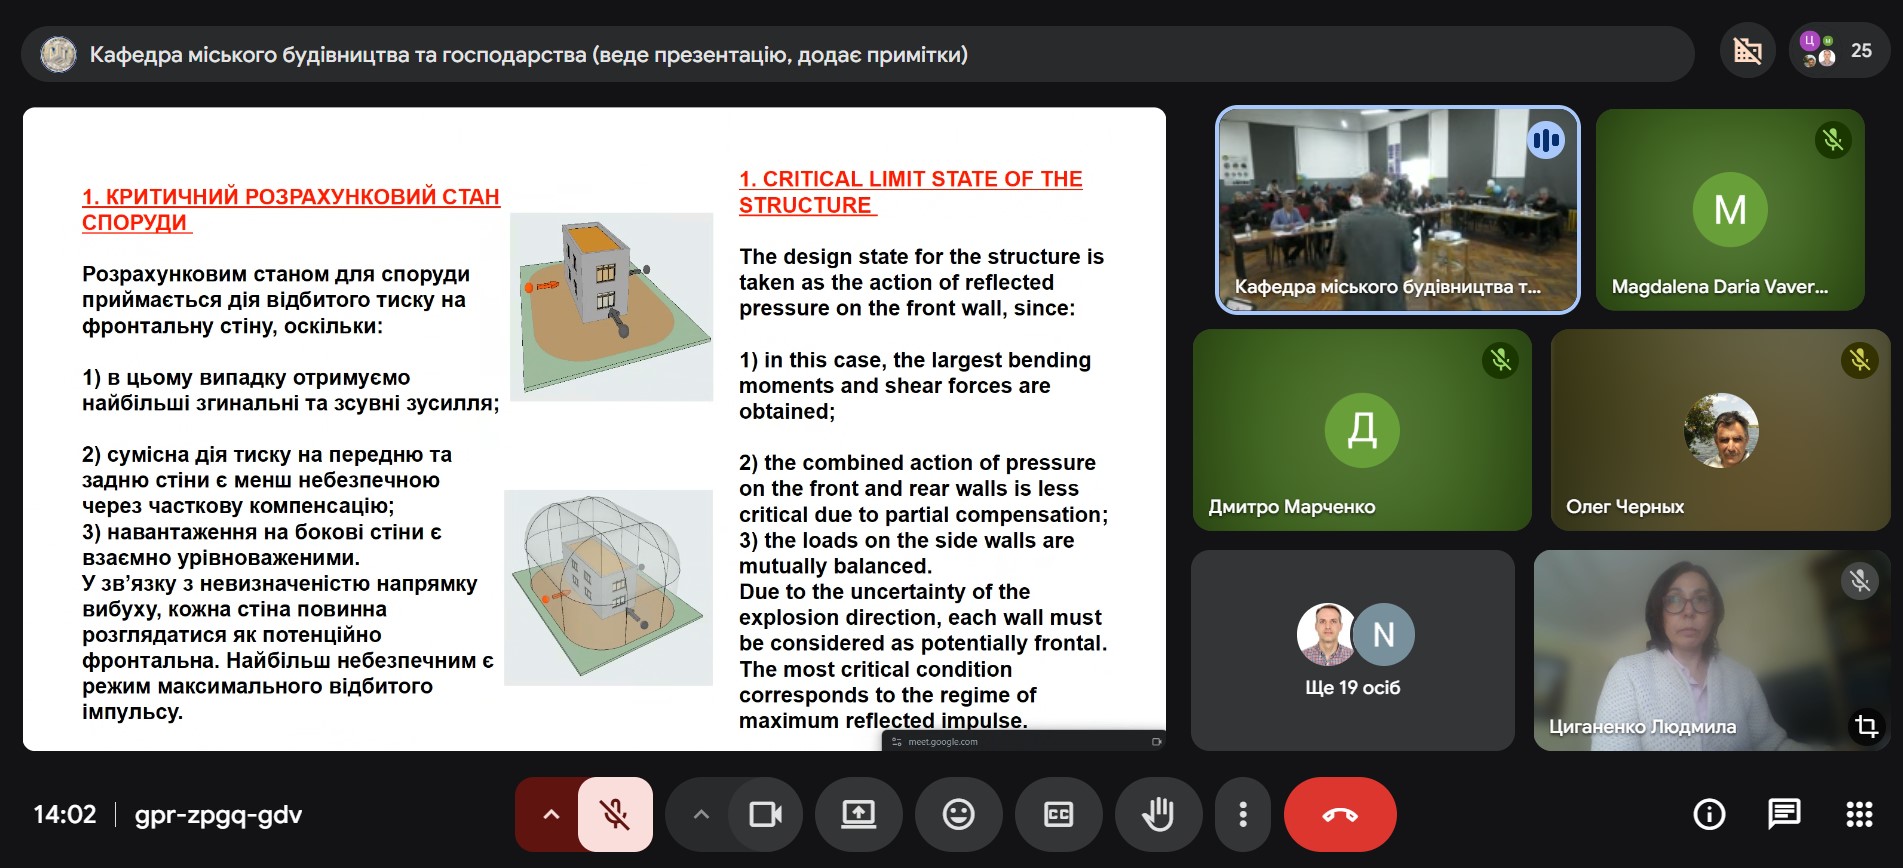Unmute the microphone button
Viewport: 1903px width, 868px height.
point(615,815)
